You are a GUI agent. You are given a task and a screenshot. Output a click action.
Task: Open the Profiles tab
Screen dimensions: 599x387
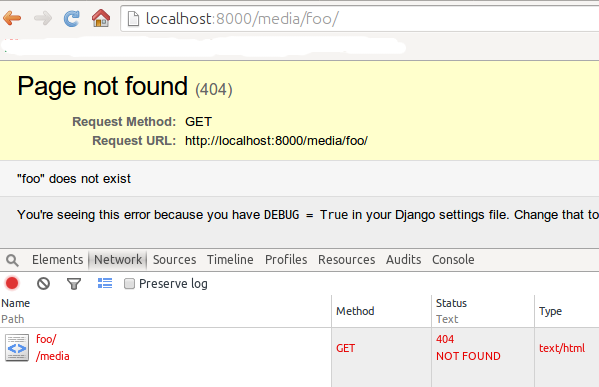tap(286, 260)
